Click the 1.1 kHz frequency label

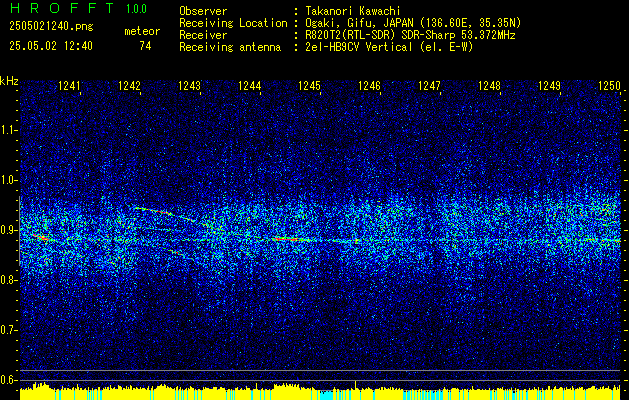tap(8, 130)
